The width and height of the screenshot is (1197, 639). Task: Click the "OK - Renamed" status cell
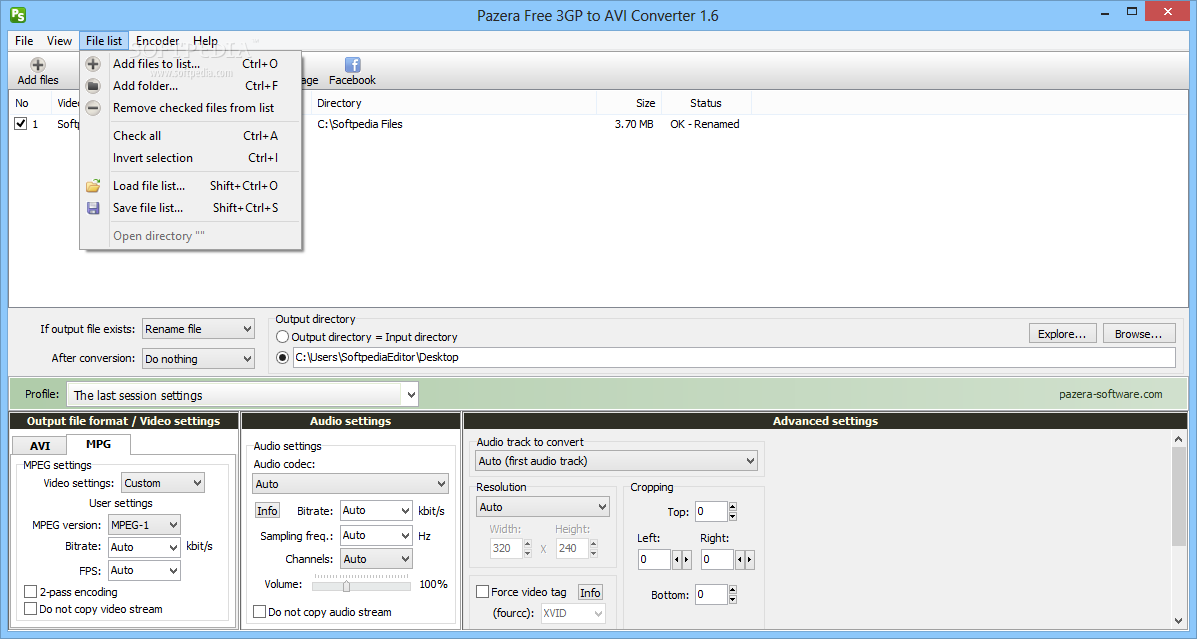[x=705, y=124]
